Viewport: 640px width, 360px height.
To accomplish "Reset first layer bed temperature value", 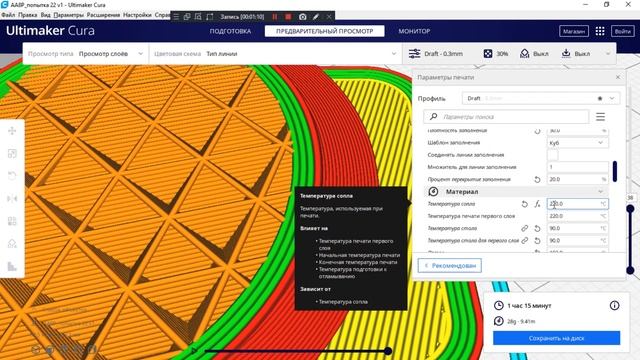I will coord(538,240).
